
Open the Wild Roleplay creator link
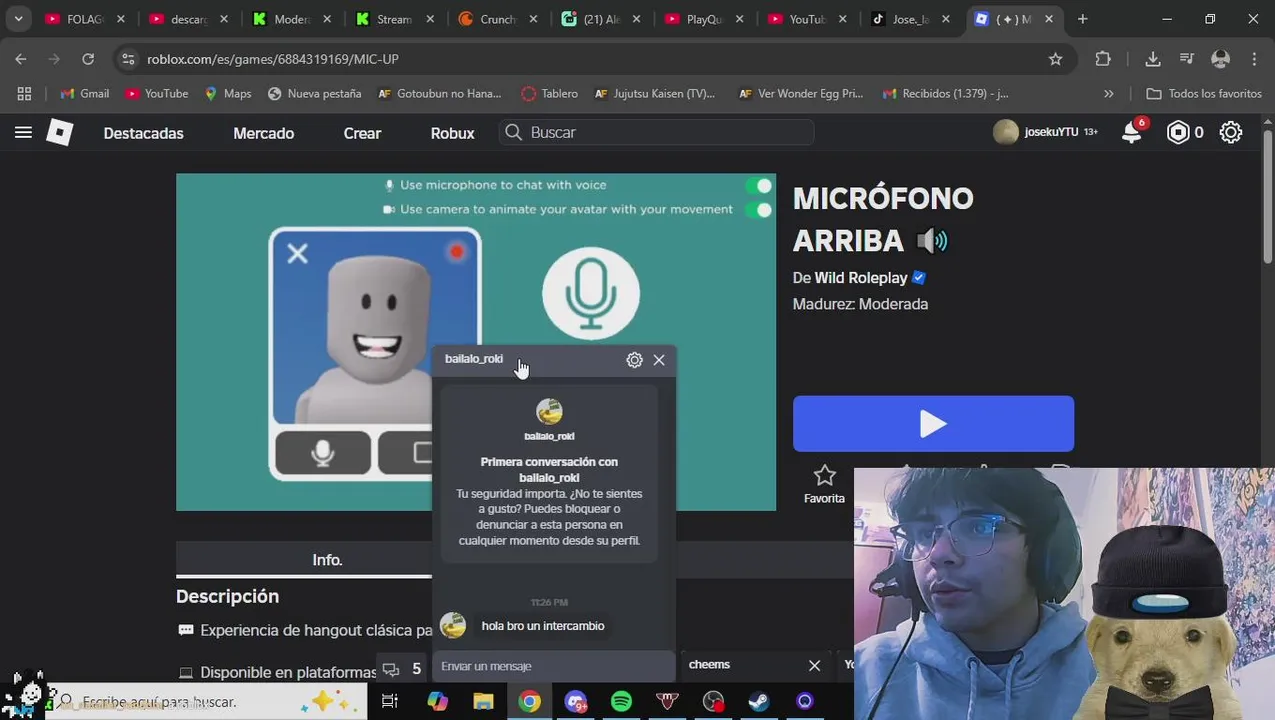(x=861, y=278)
